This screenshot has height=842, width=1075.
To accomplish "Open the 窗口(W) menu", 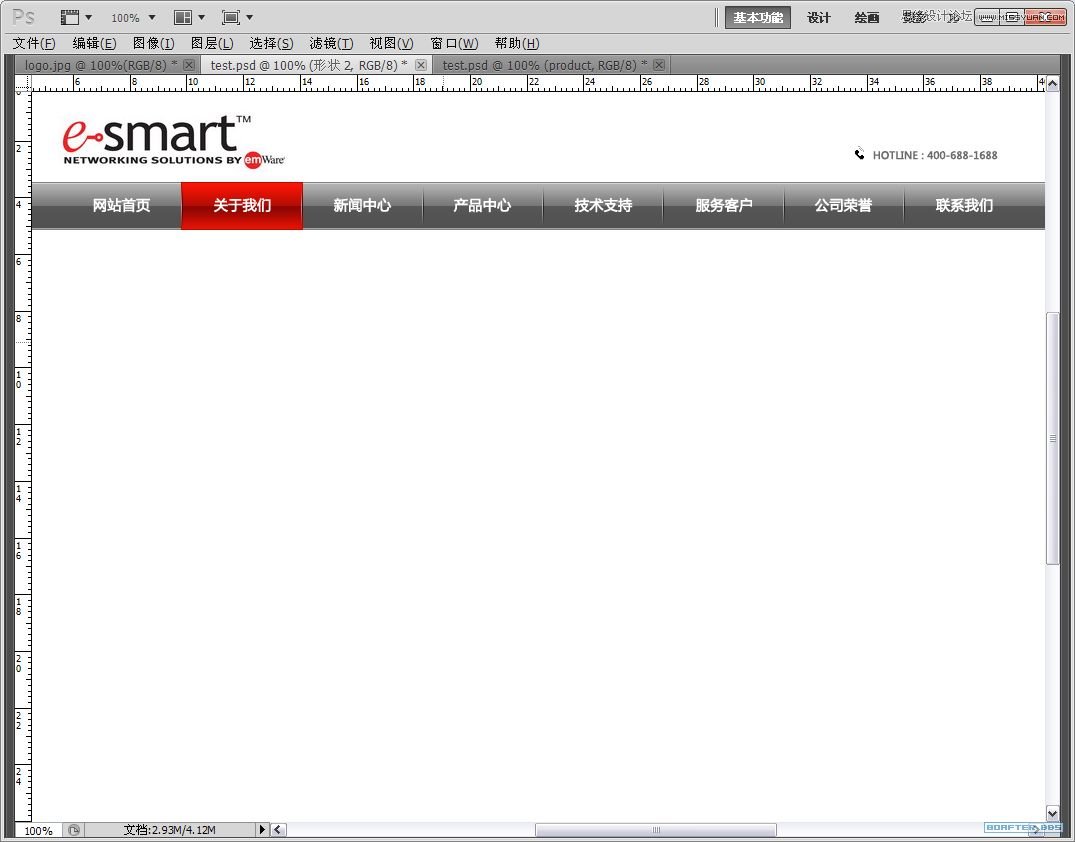I will tap(454, 43).
